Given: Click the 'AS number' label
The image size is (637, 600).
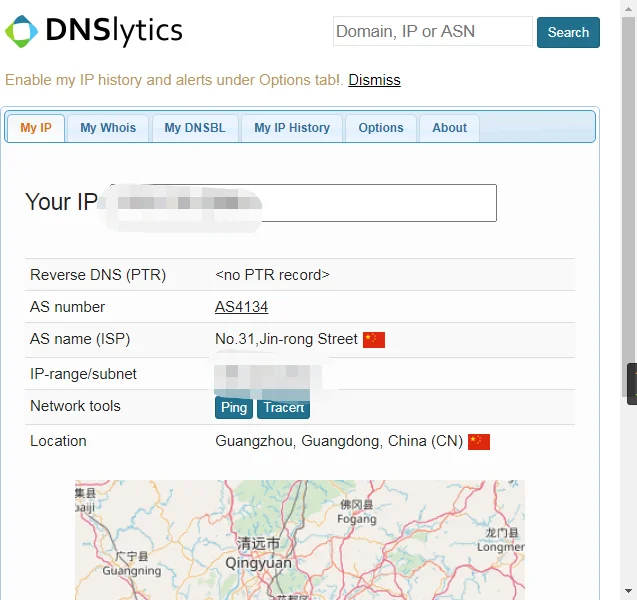Looking at the screenshot, I should coord(67,307).
